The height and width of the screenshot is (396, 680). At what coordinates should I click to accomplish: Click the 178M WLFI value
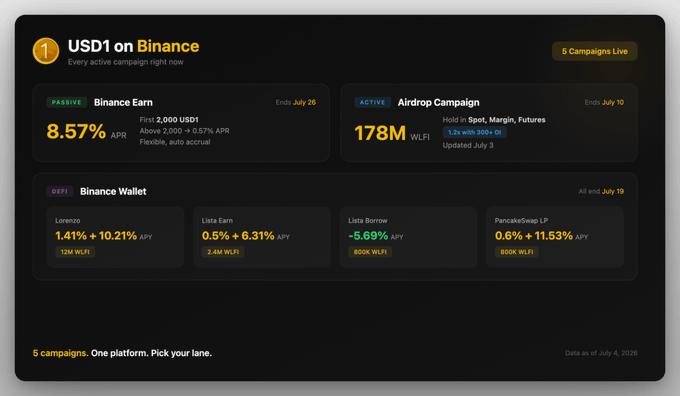(x=392, y=133)
